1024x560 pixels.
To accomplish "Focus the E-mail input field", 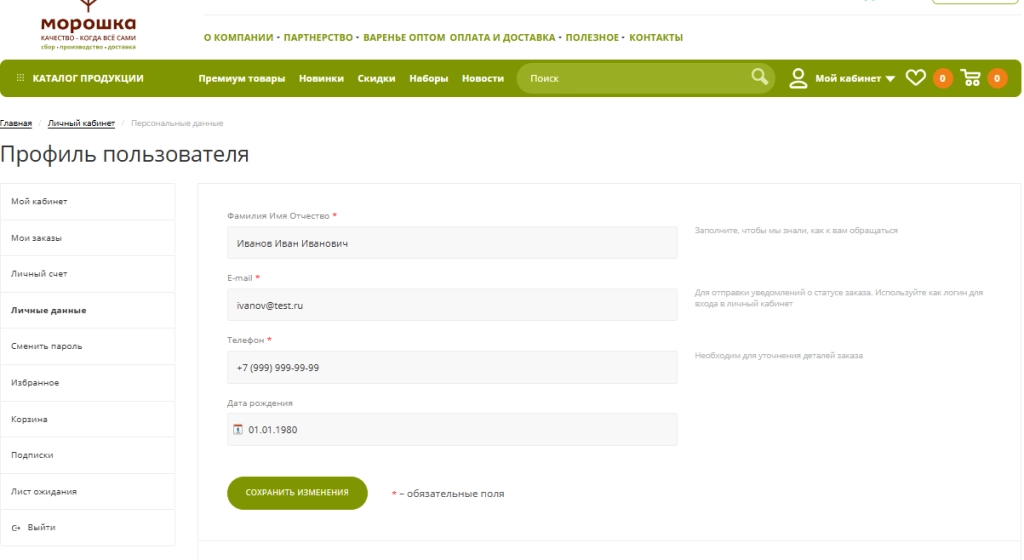I will click(x=452, y=305).
